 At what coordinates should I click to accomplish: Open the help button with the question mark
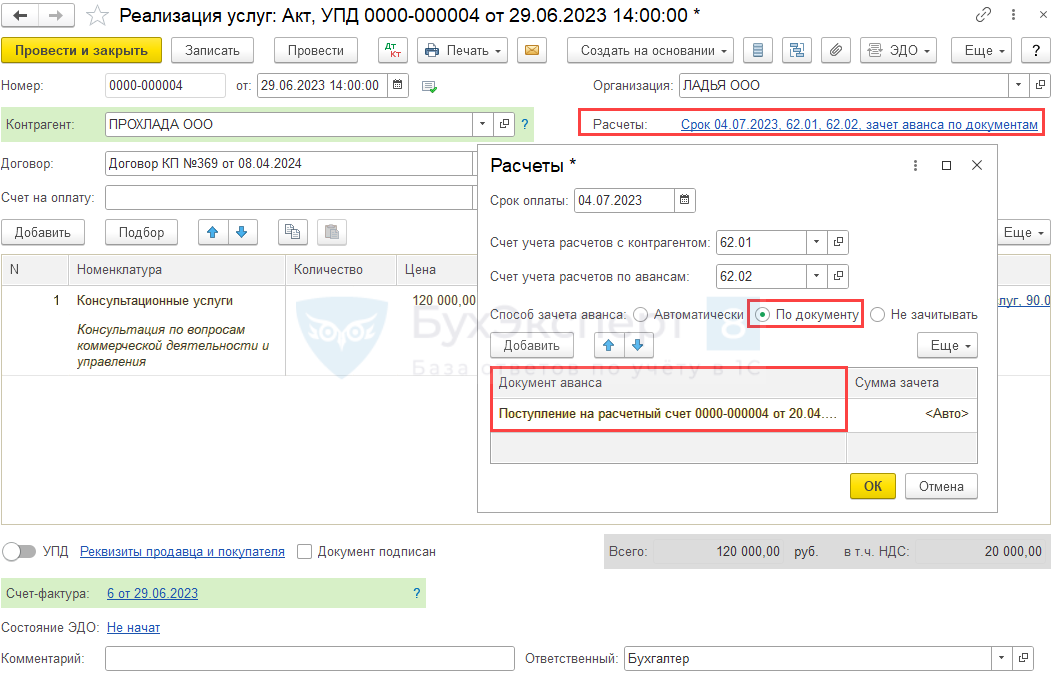pos(1036,51)
